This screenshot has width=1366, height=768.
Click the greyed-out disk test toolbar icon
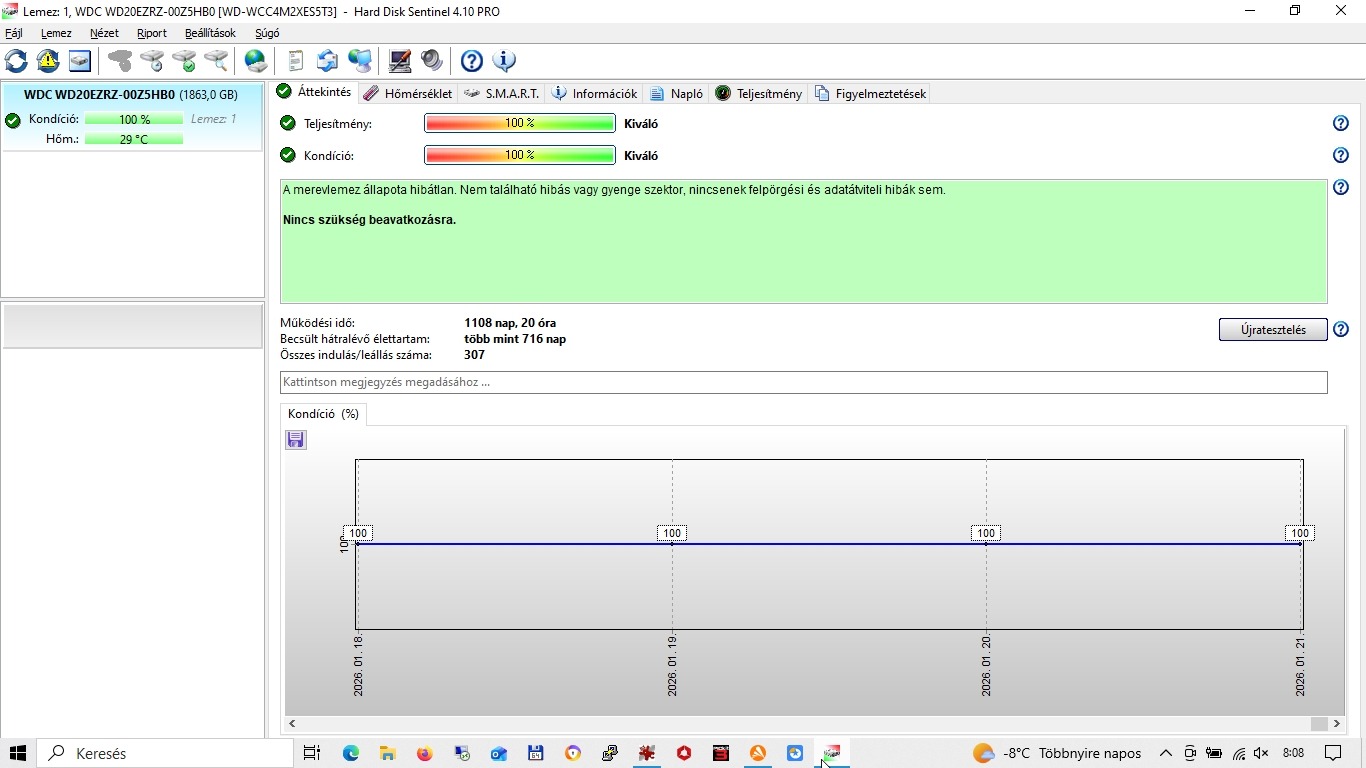(120, 61)
